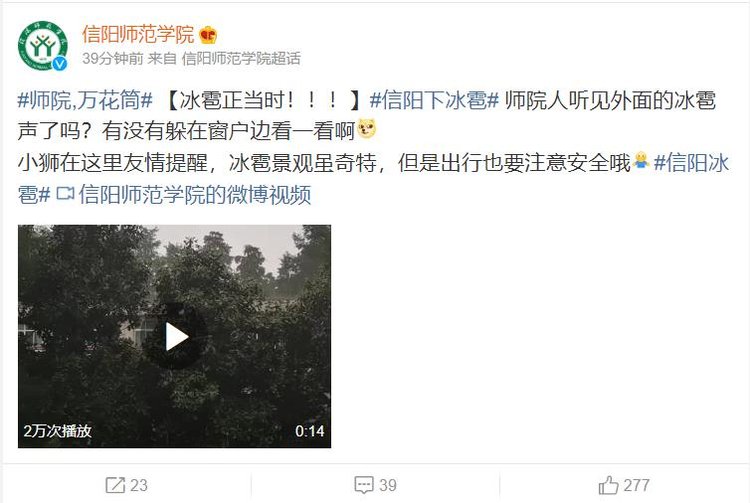The height and width of the screenshot is (503, 750).
Task: Open the comments icon showing 39
Action: [x=364, y=485]
